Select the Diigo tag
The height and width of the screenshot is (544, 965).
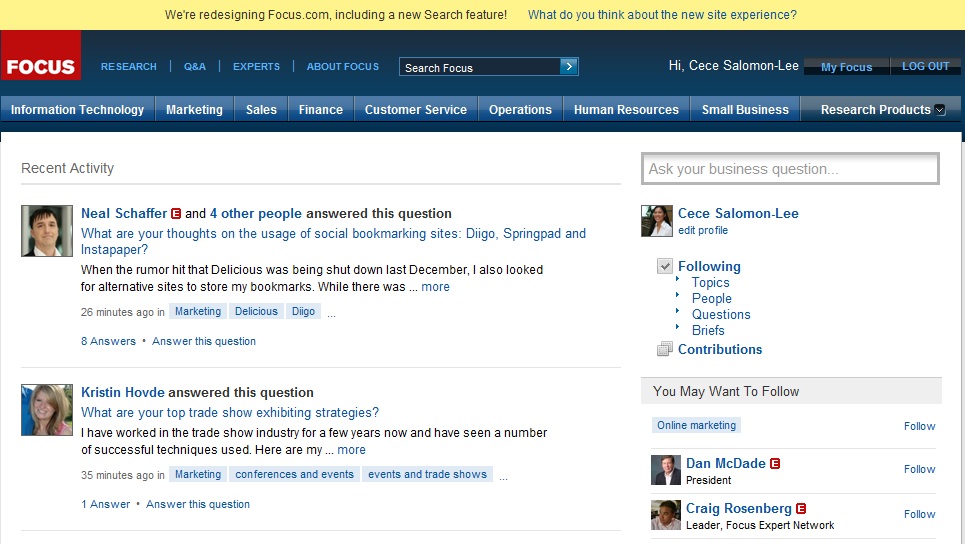coord(303,311)
